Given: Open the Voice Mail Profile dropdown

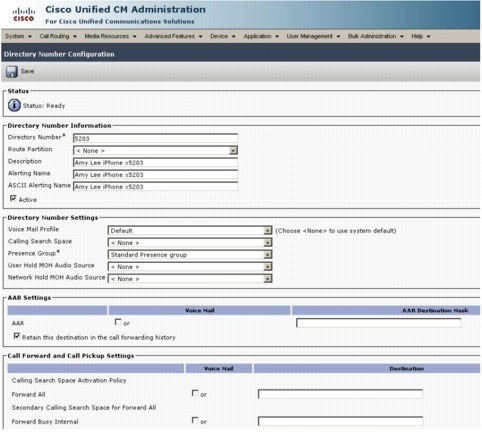Looking at the screenshot, I should pos(190,231).
